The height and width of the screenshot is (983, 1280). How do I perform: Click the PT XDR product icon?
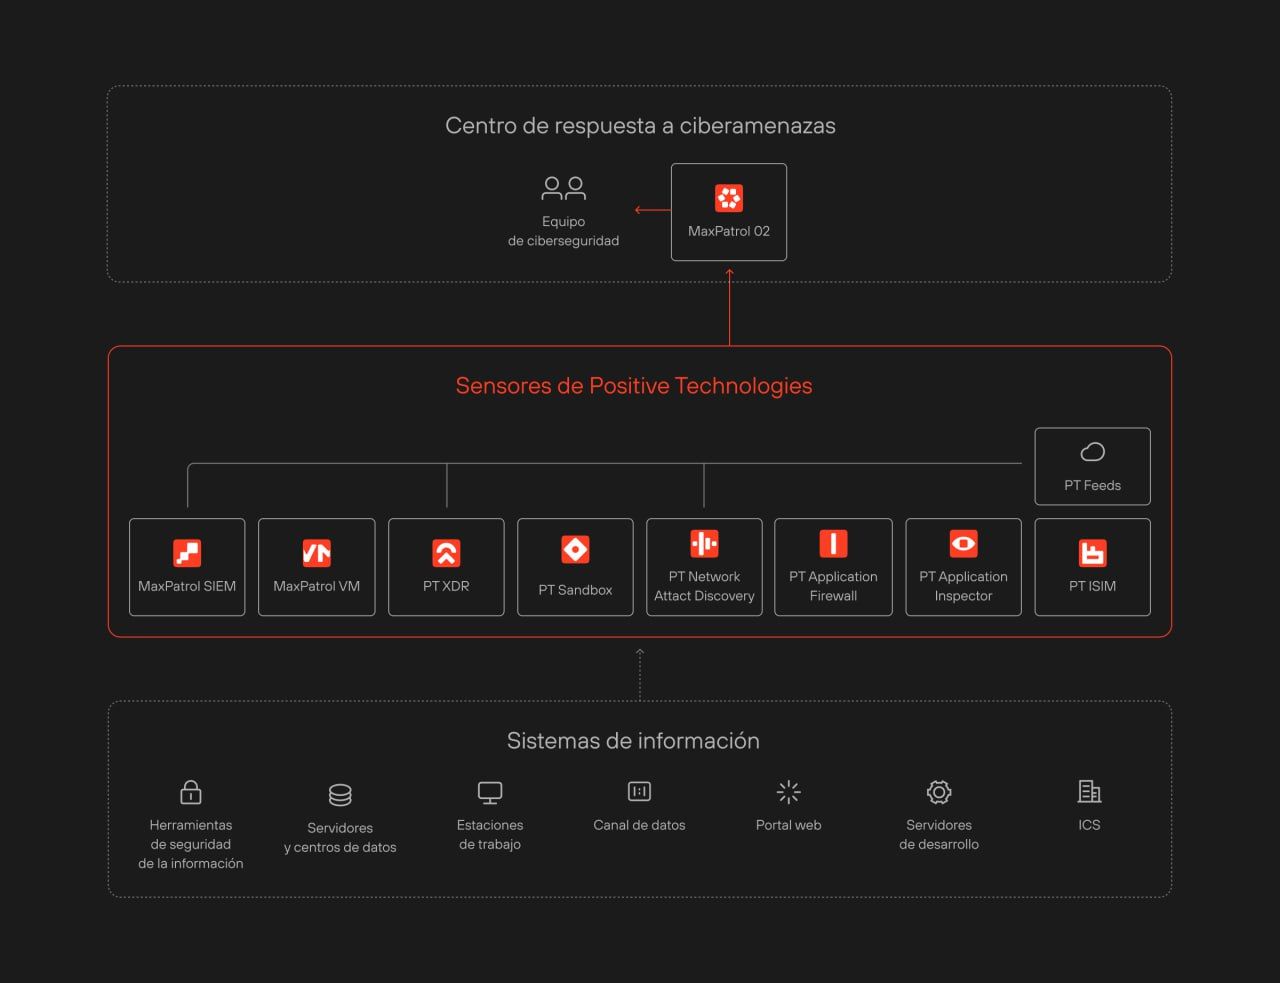(446, 553)
